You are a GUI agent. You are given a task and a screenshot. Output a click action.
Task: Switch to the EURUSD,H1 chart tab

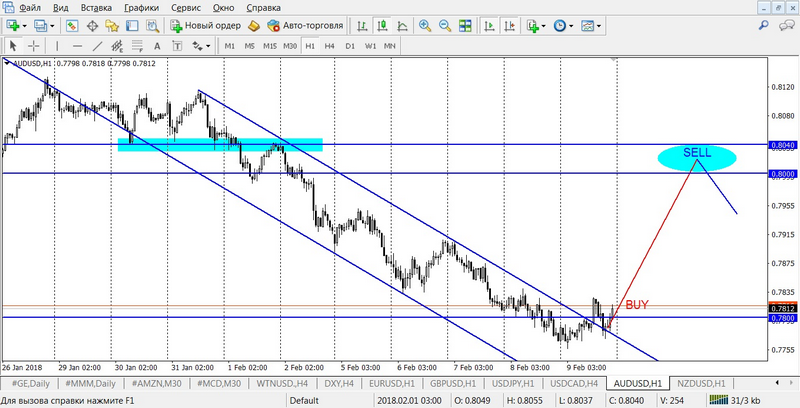(x=393, y=383)
